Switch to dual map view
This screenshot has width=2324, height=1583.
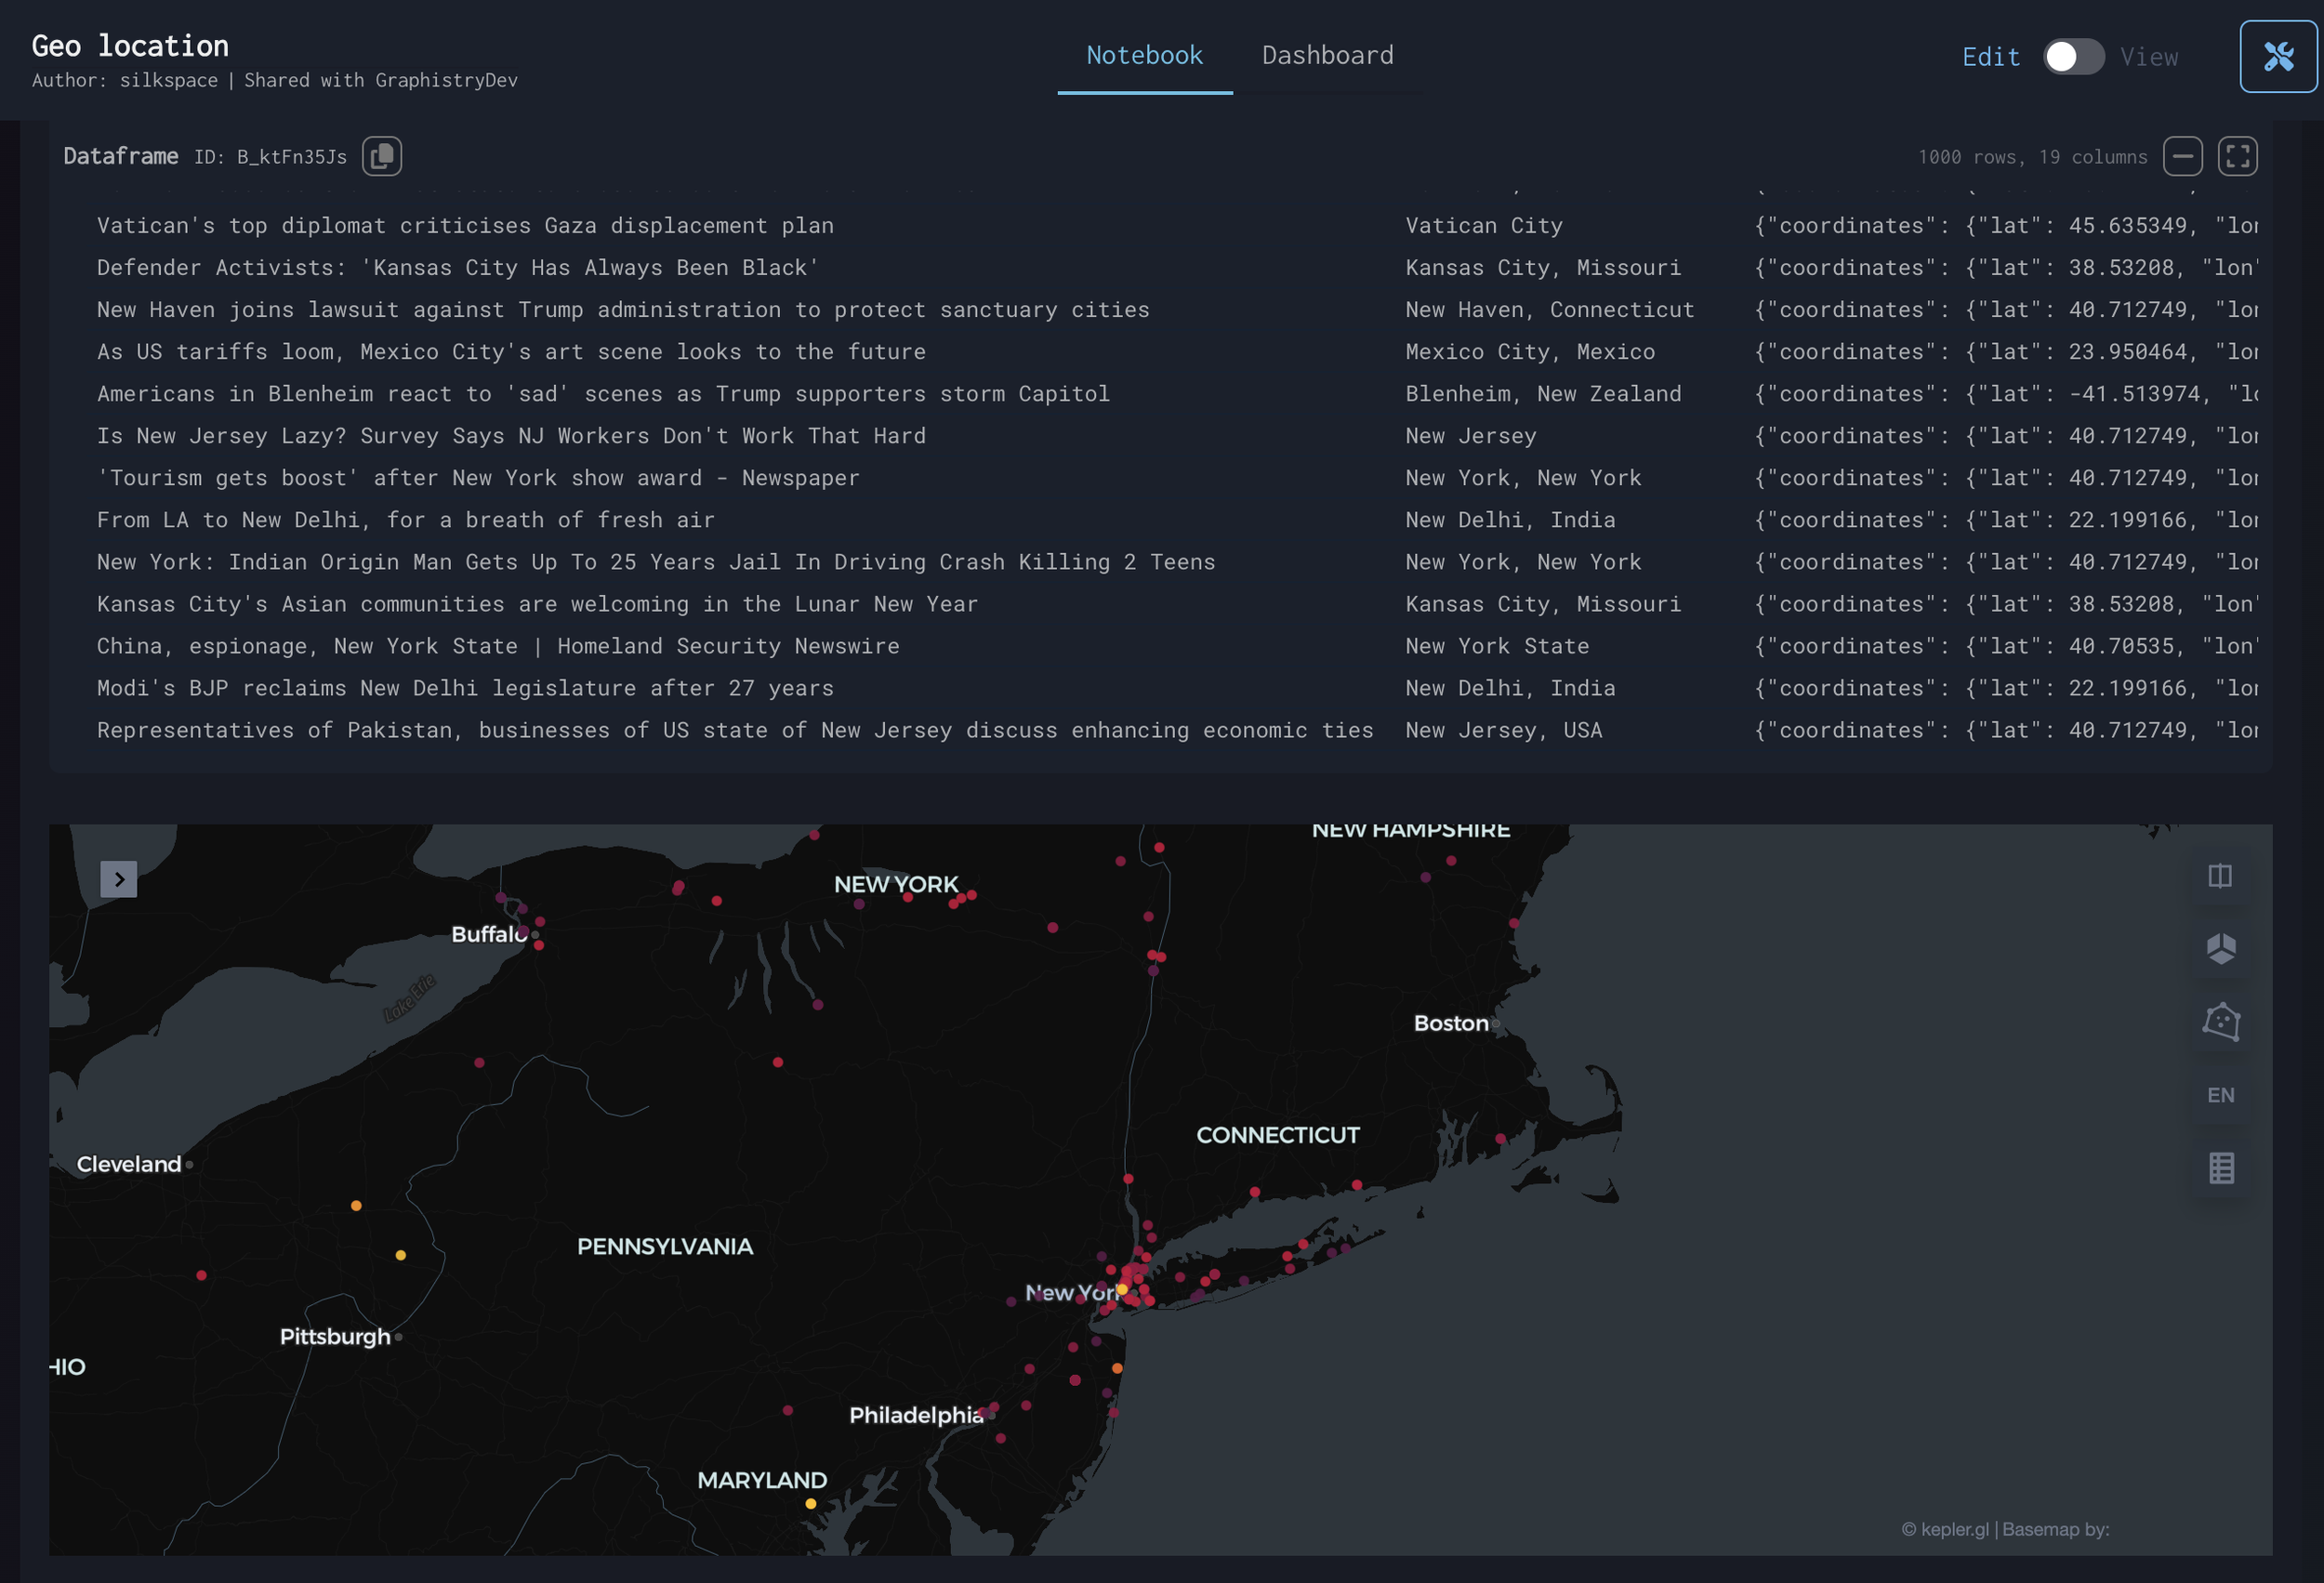[x=2220, y=876]
